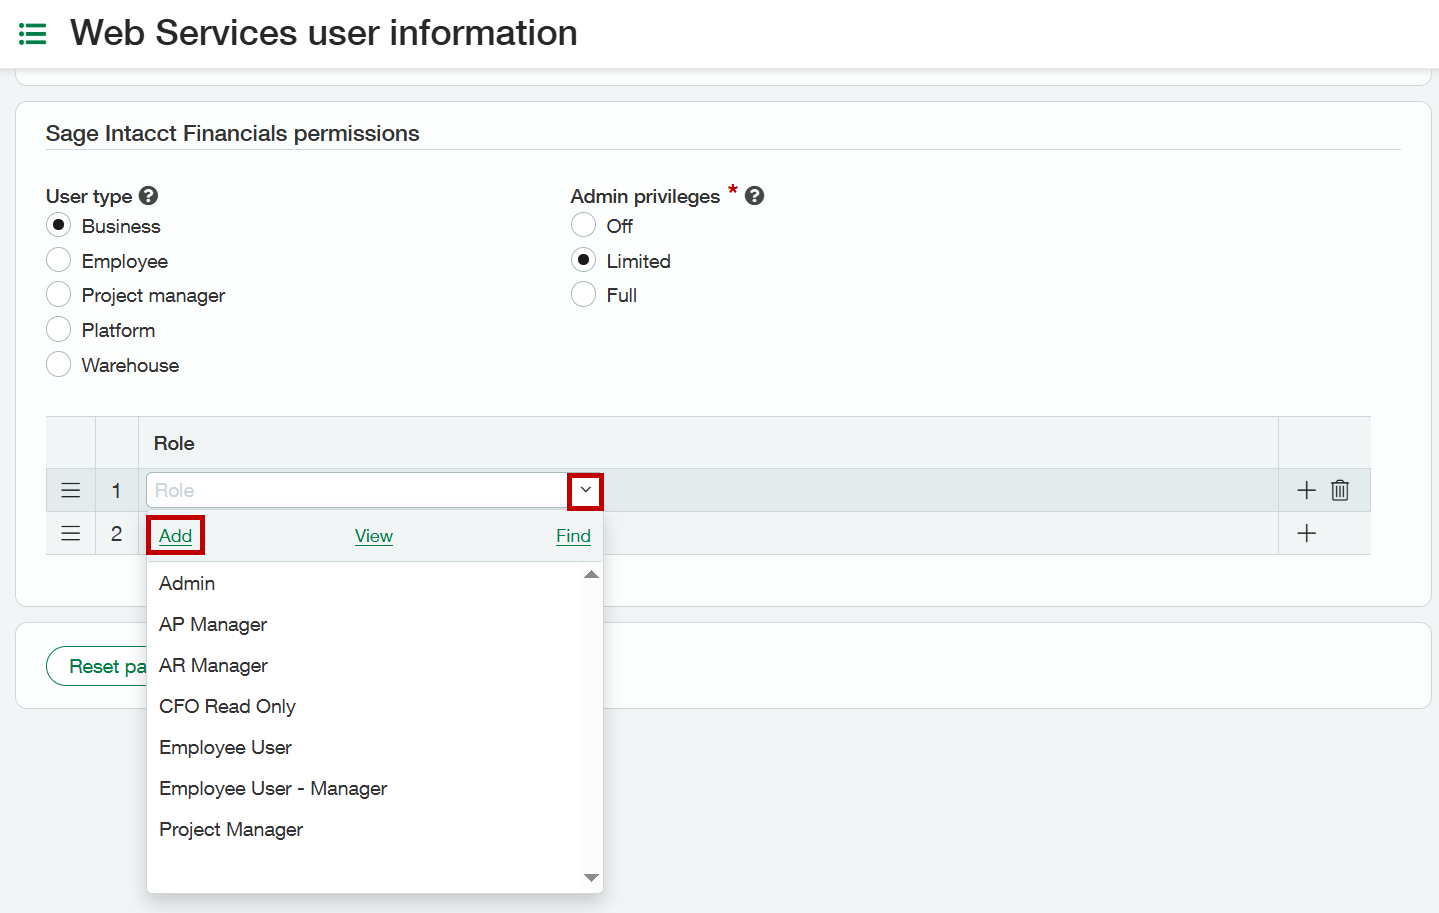Pick AP Manager from role list
1439x913 pixels.
point(213,624)
